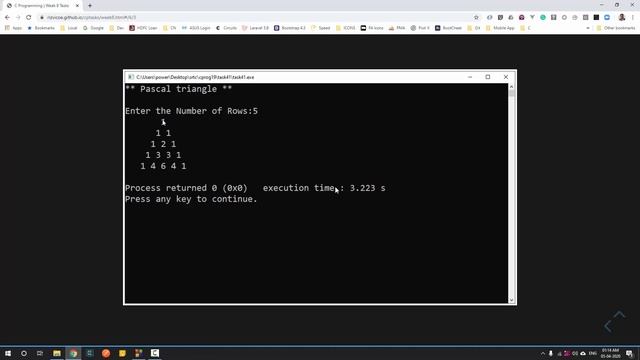The height and width of the screenshot is (360, 640).
Task: Open the Apps bookmarks shortcut
Action: [x=13, y=28]
